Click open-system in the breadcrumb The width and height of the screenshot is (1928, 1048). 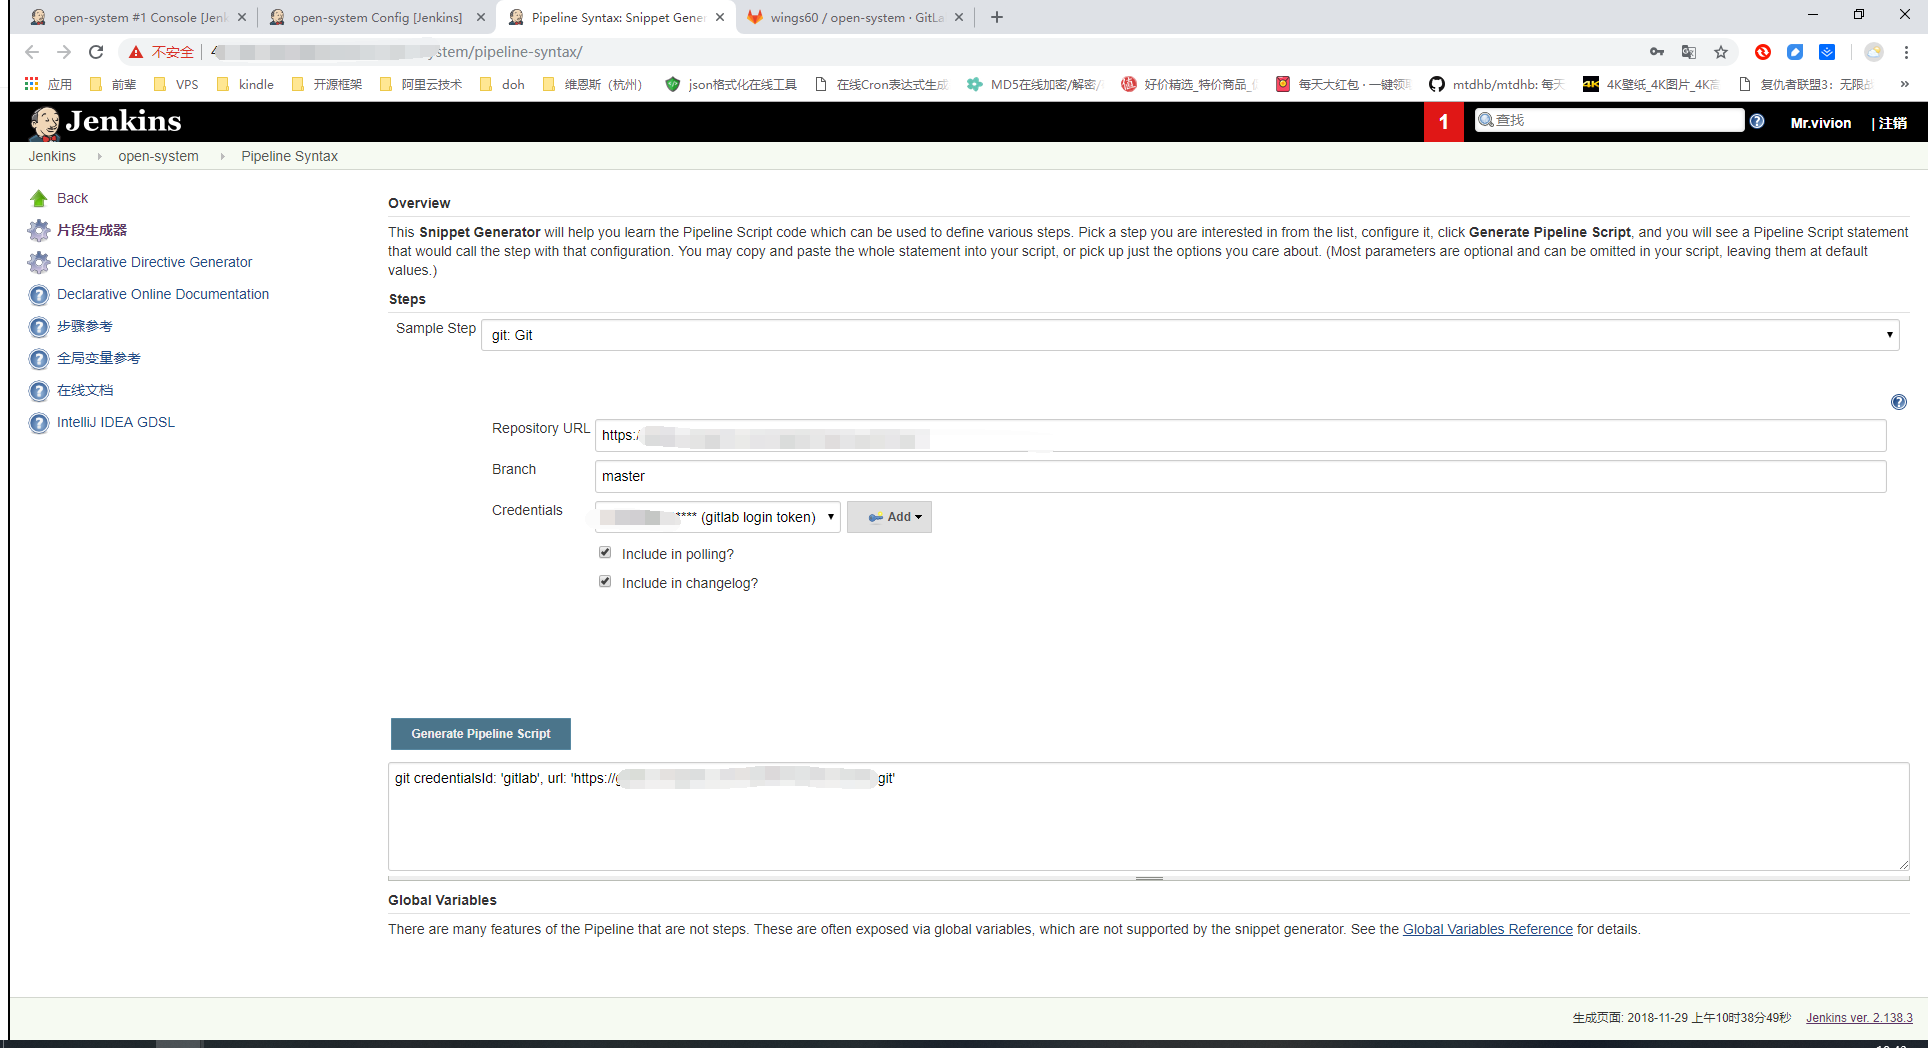158,156
